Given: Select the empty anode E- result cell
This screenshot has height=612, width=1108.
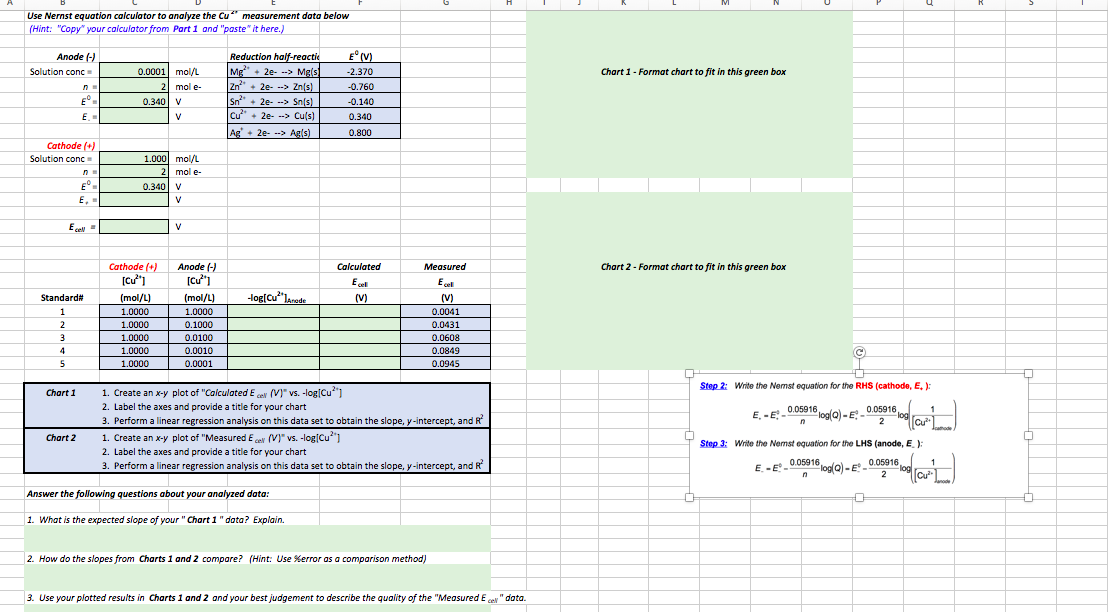Looking at the screenshot, I should [x=134, y=116].
